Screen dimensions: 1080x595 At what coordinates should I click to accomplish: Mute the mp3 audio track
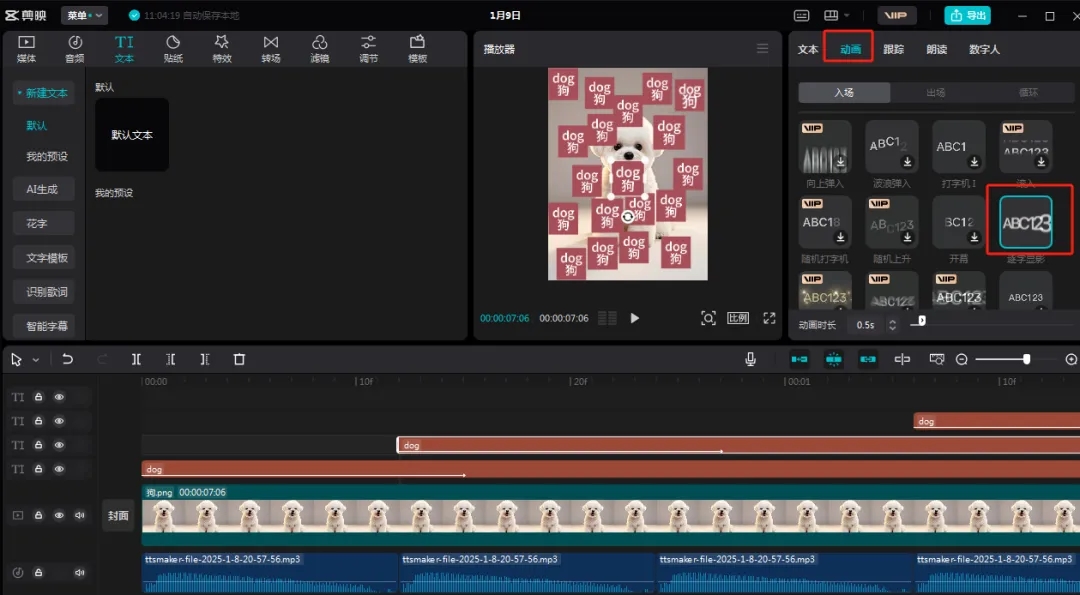pyautogui.click(x=79, y=573)
